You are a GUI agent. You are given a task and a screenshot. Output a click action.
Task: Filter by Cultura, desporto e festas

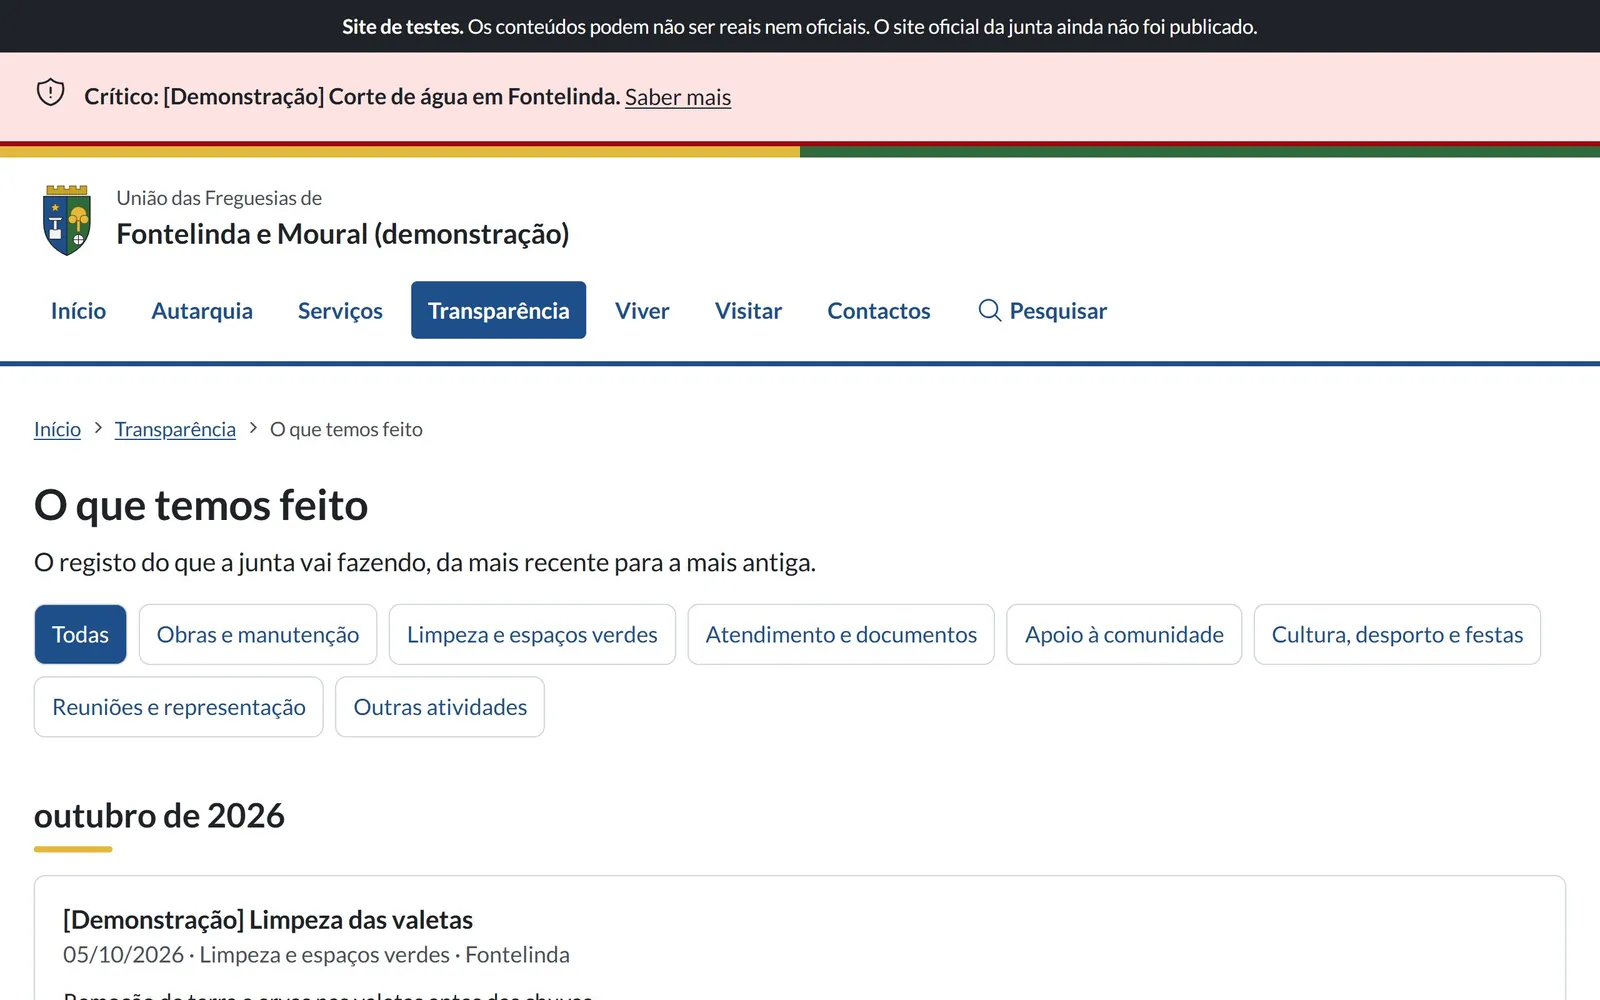tap(1397, 634)
